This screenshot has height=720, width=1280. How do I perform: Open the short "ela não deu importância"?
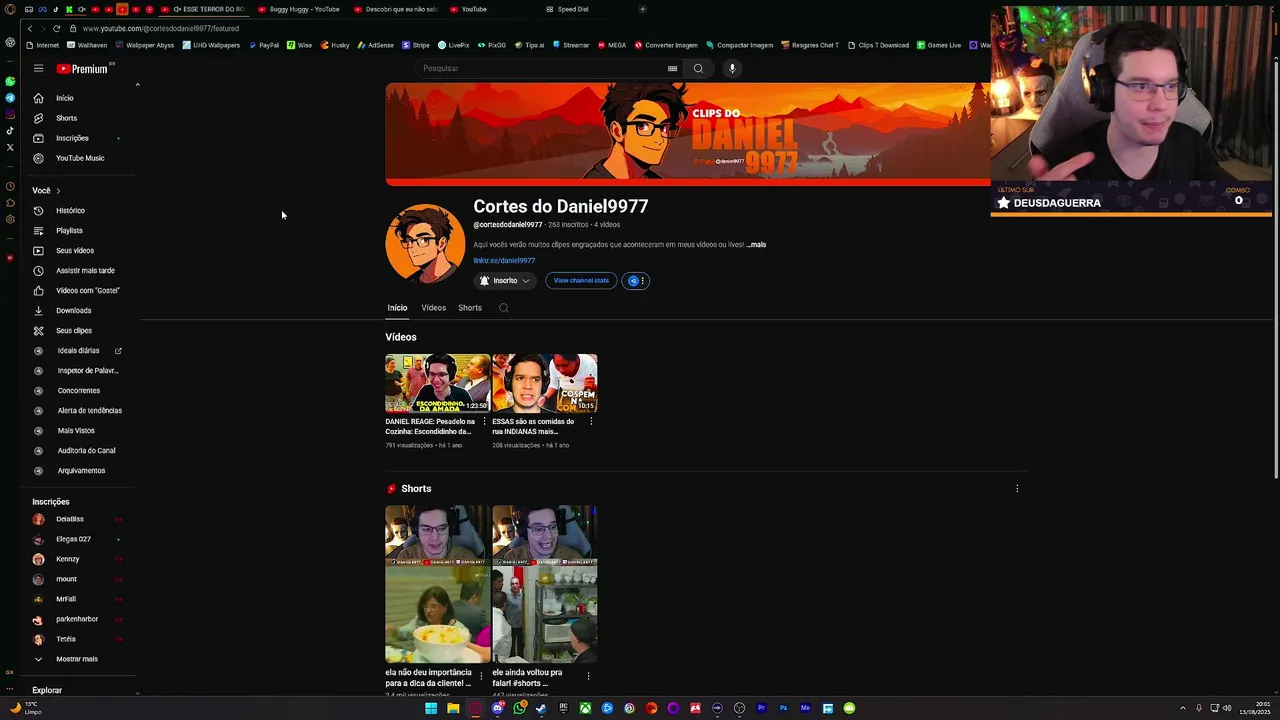[438, 584]
